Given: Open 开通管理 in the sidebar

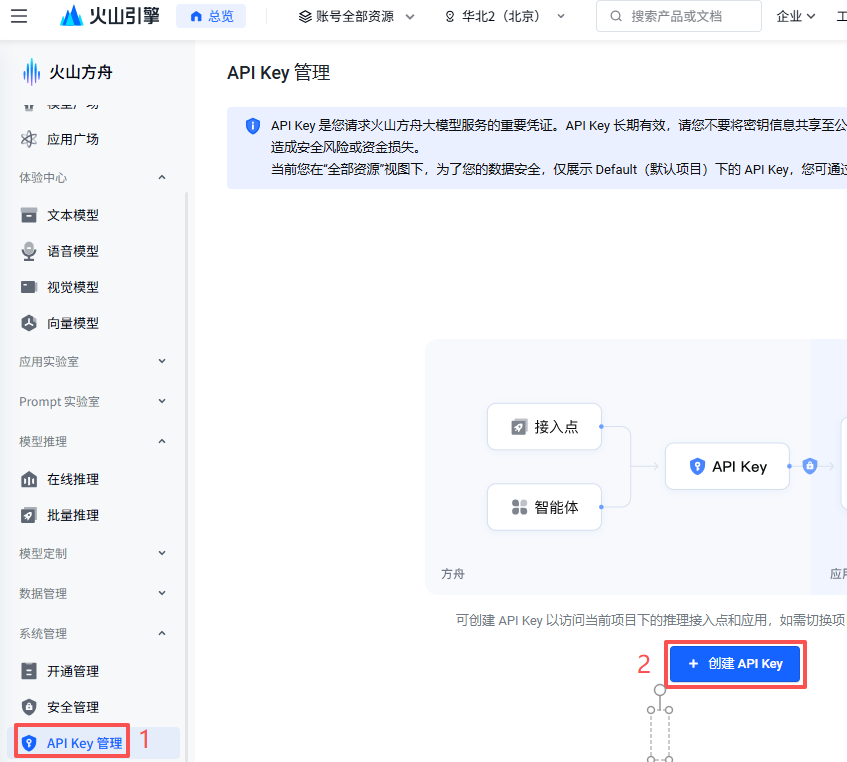Looking at the screenshot, I should (x=72, y=671).
